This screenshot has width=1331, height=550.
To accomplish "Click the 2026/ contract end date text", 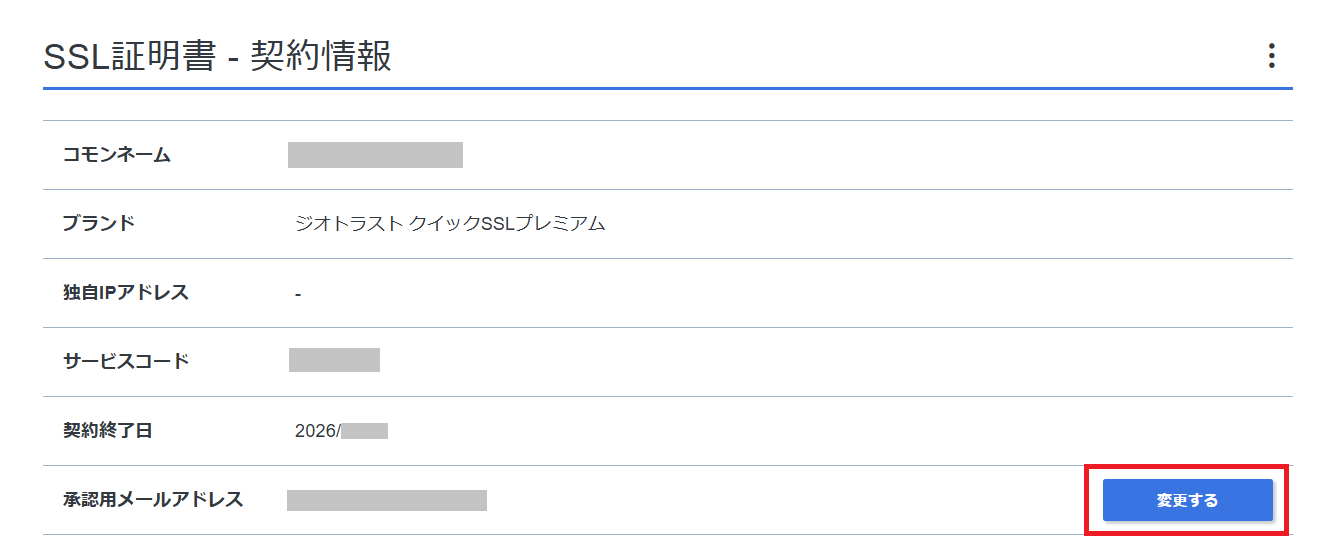I will (x=317, y=431).
